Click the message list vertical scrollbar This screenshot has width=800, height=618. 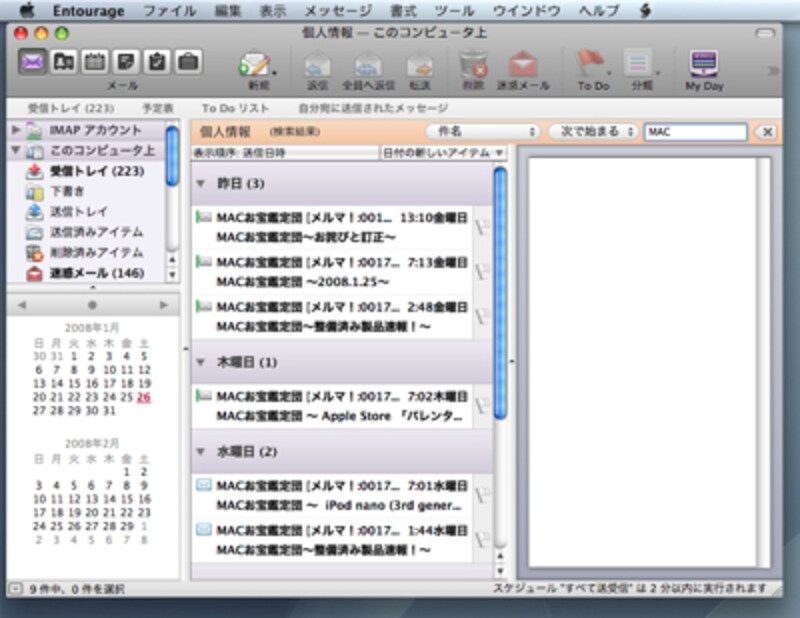click(x=500, y=300)
